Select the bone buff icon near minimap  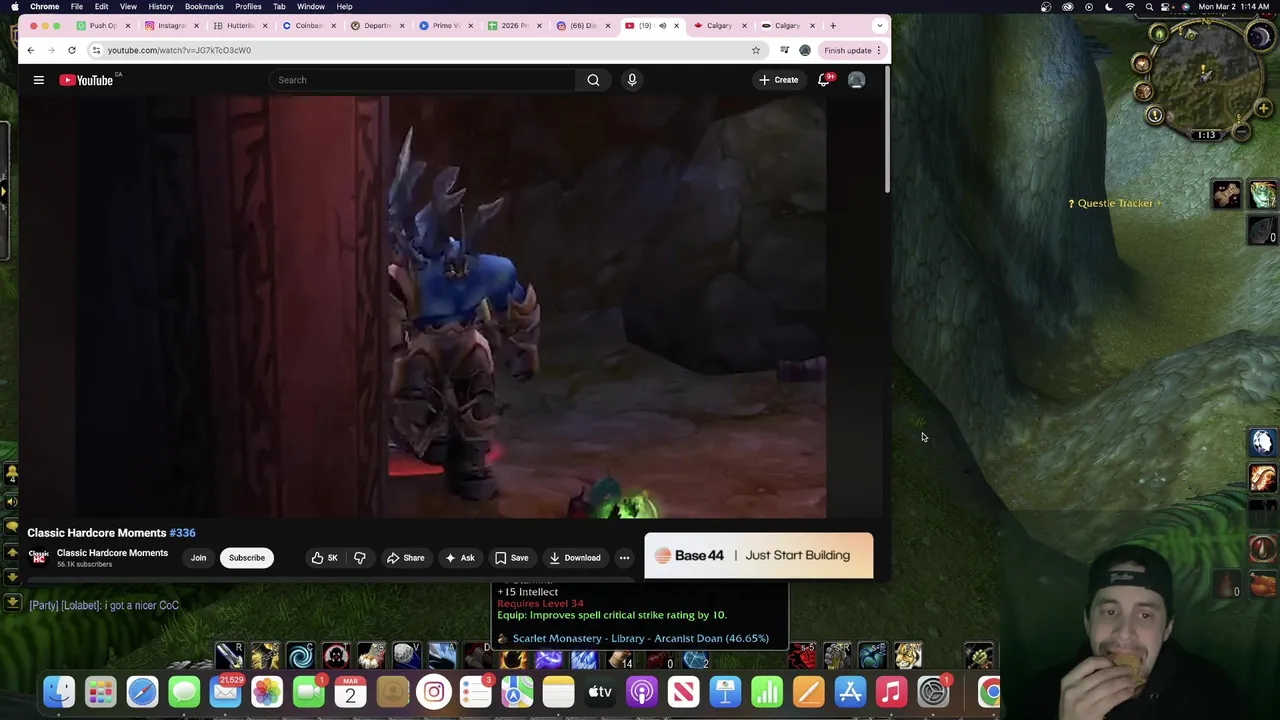coord(1227,194)
